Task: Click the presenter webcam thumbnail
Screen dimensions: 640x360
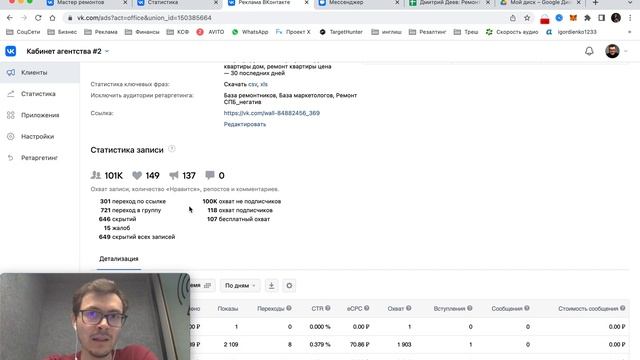Action: tap(95, 316)
